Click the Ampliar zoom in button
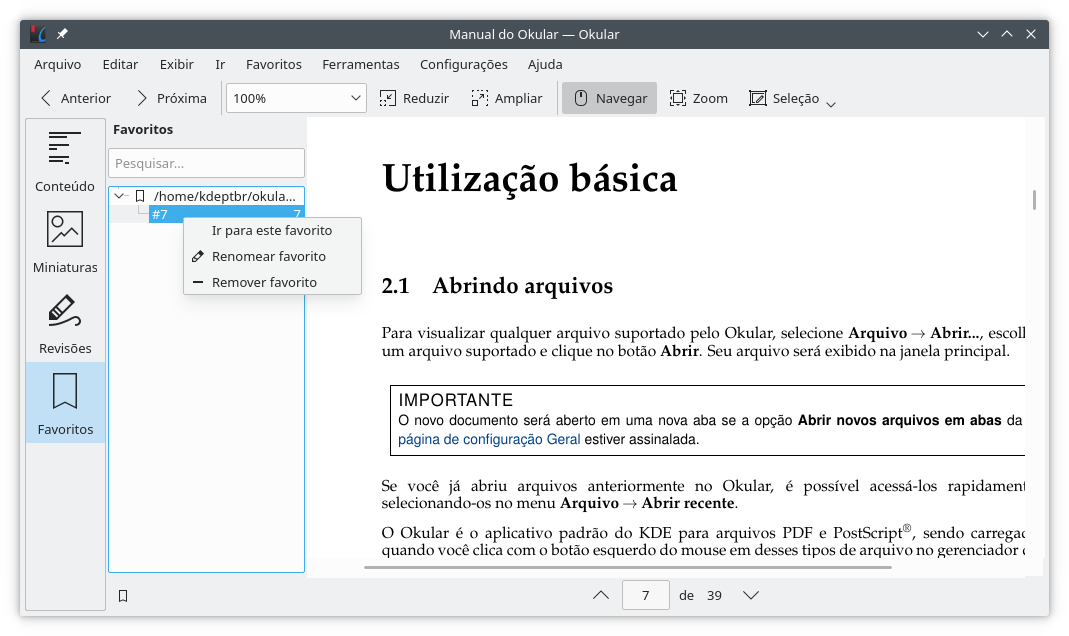 pos(506,98)
